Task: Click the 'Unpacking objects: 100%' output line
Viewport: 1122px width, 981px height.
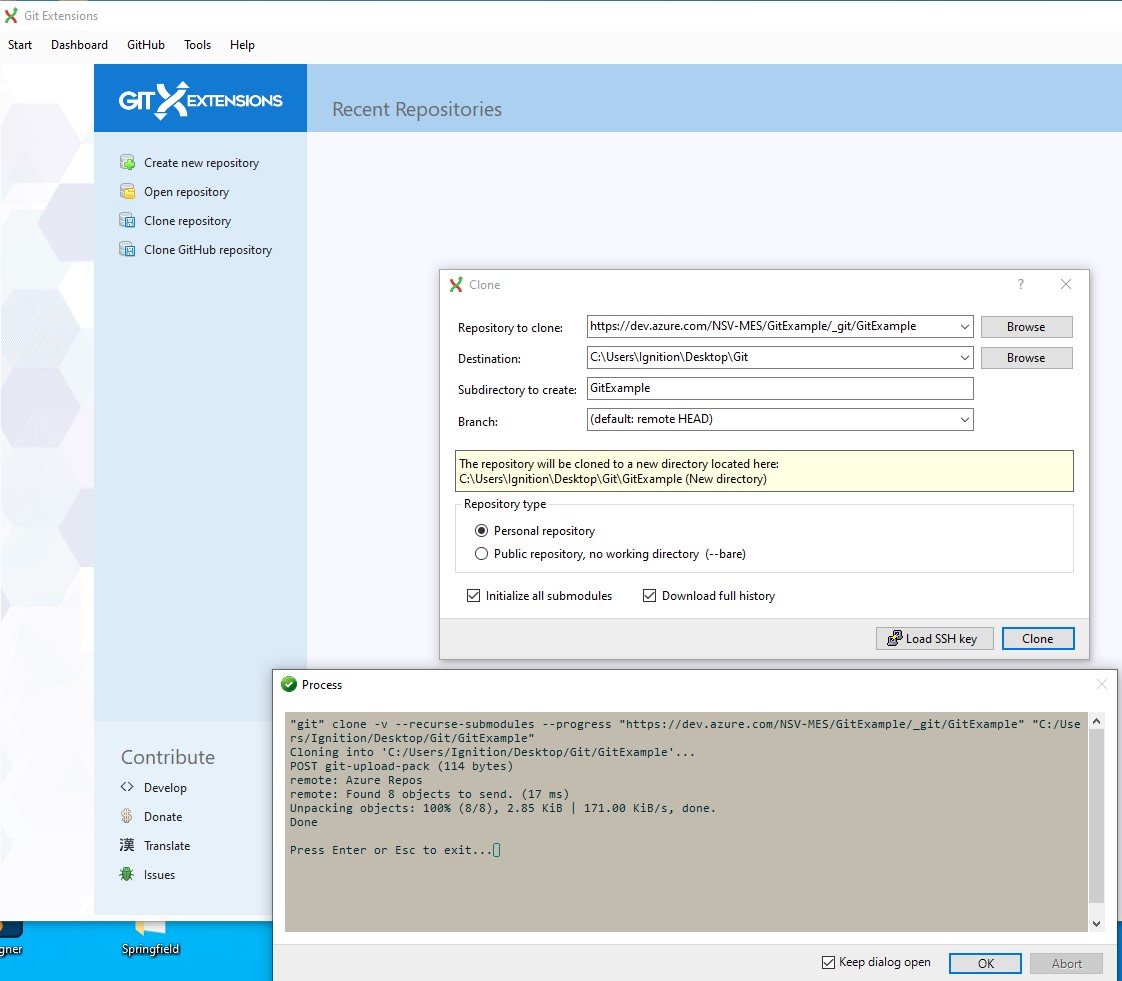Action: click(502, 808)
